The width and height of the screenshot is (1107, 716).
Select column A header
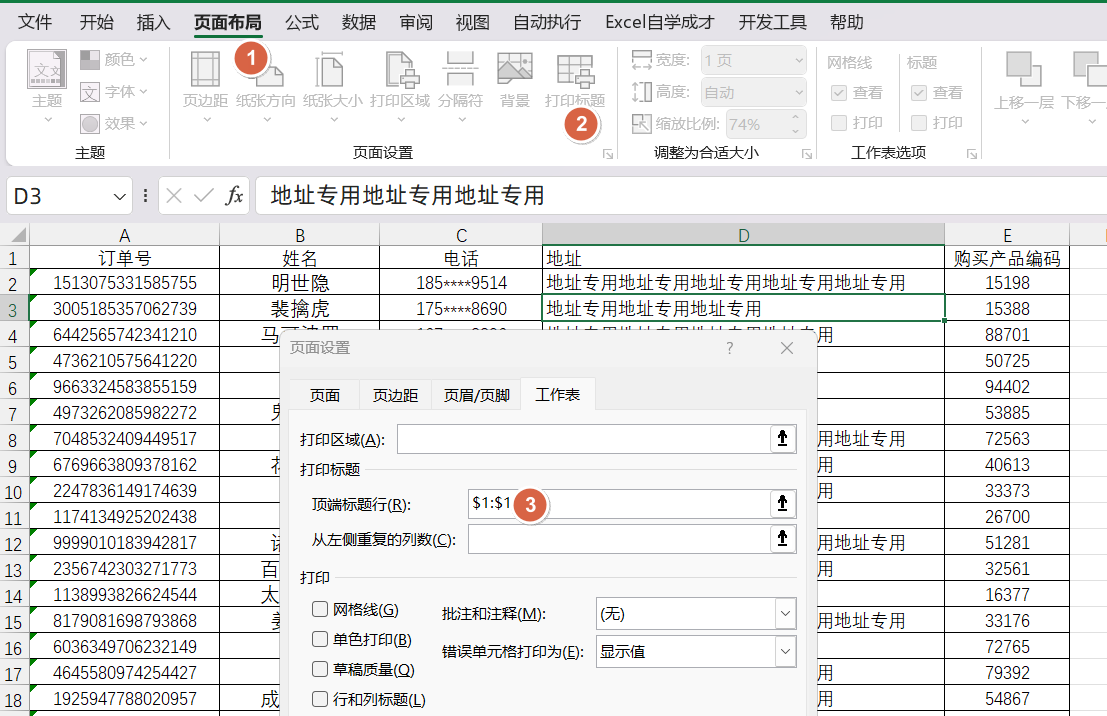124,235
